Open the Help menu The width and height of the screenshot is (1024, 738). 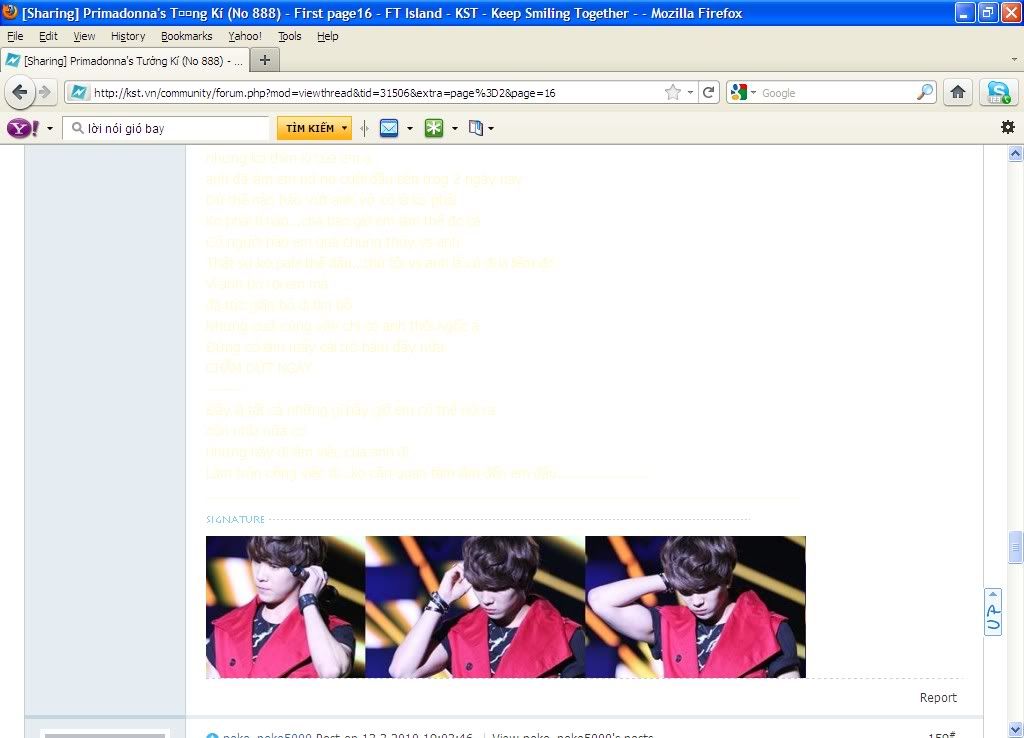pos(328,36)
